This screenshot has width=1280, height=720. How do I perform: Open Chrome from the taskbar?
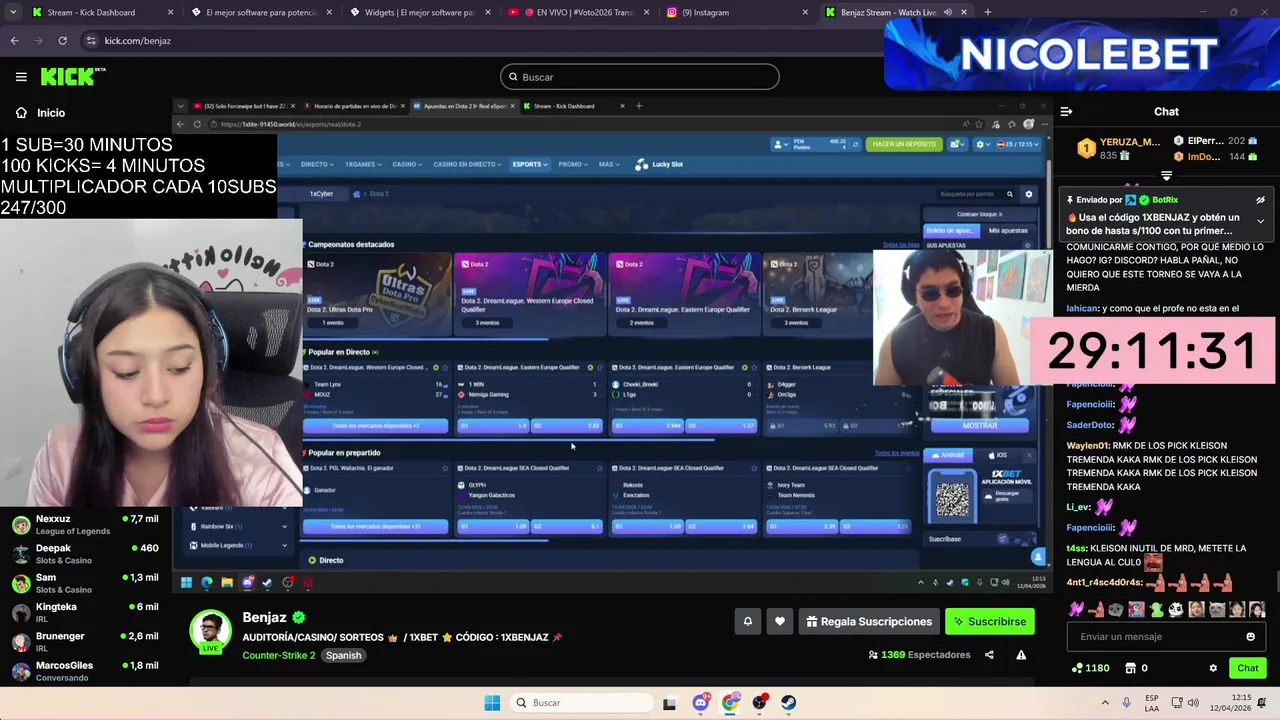pyautogui.click(x=730, y=703)
